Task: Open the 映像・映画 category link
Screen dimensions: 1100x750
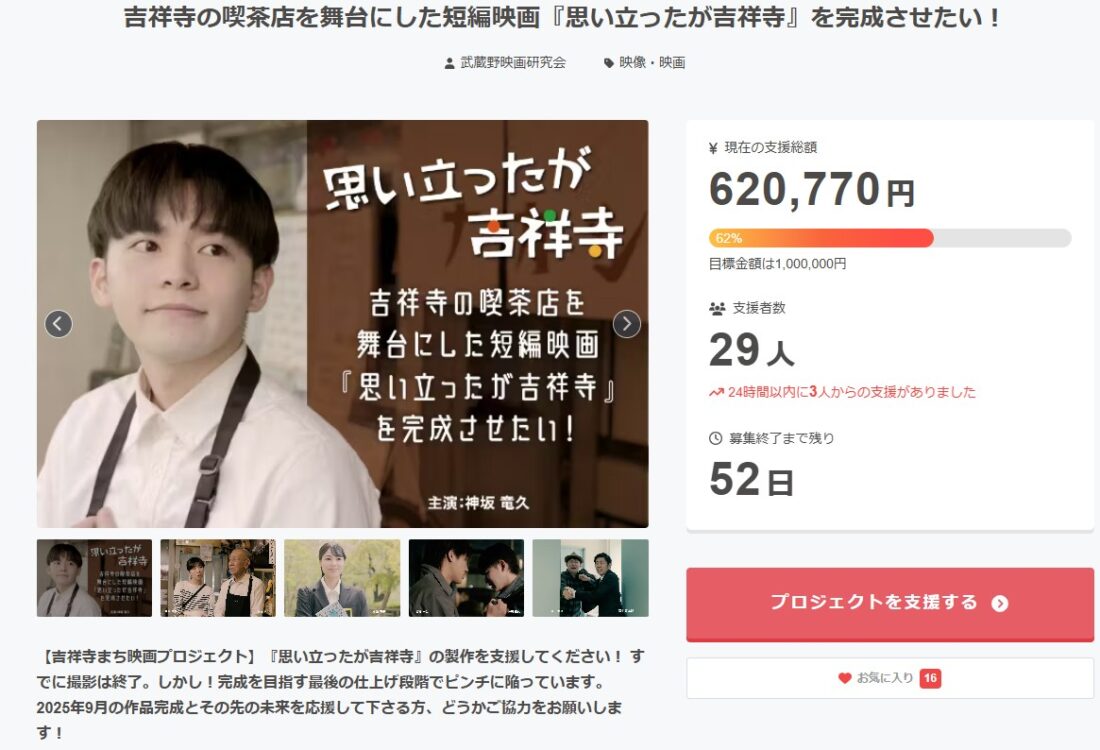Action: point(652,63)
